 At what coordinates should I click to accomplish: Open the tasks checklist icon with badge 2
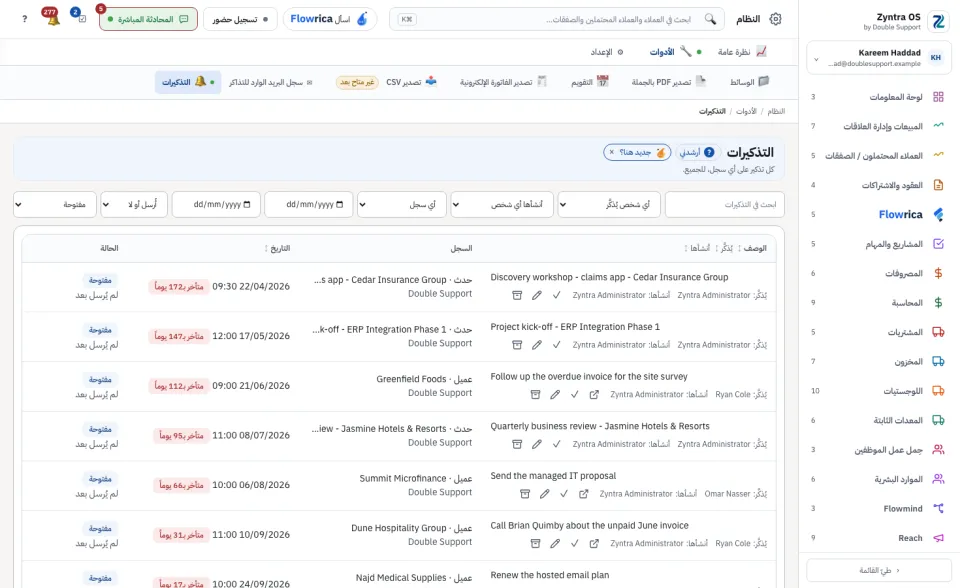(80, 17)
